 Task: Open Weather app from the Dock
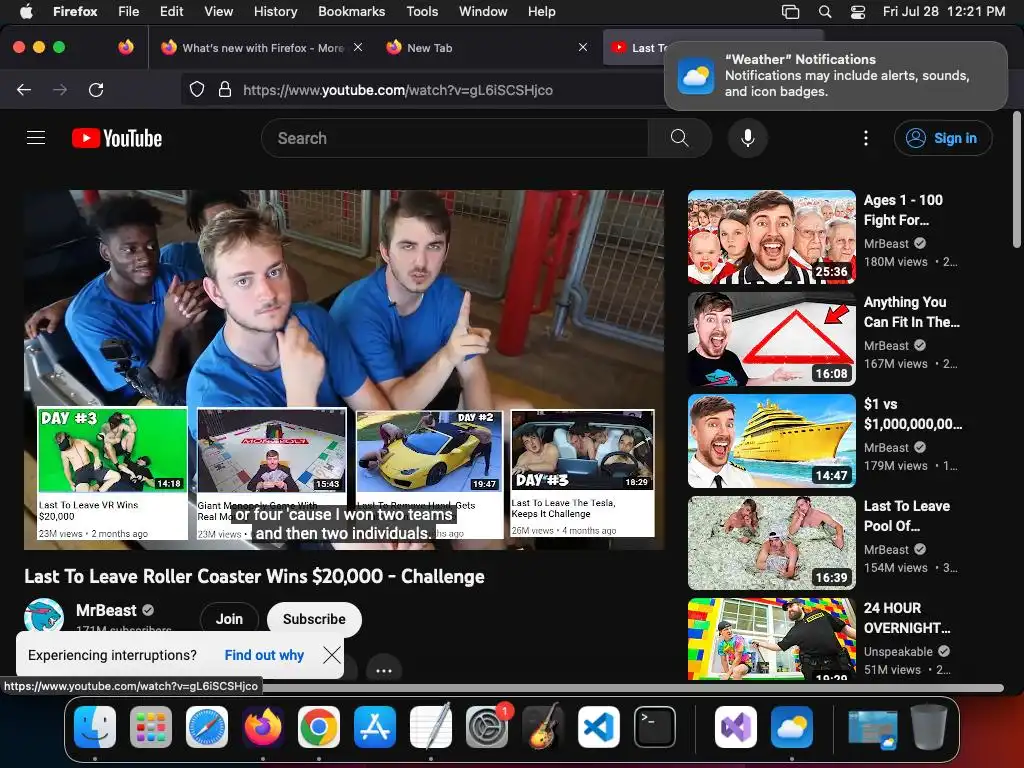[792, 727]
